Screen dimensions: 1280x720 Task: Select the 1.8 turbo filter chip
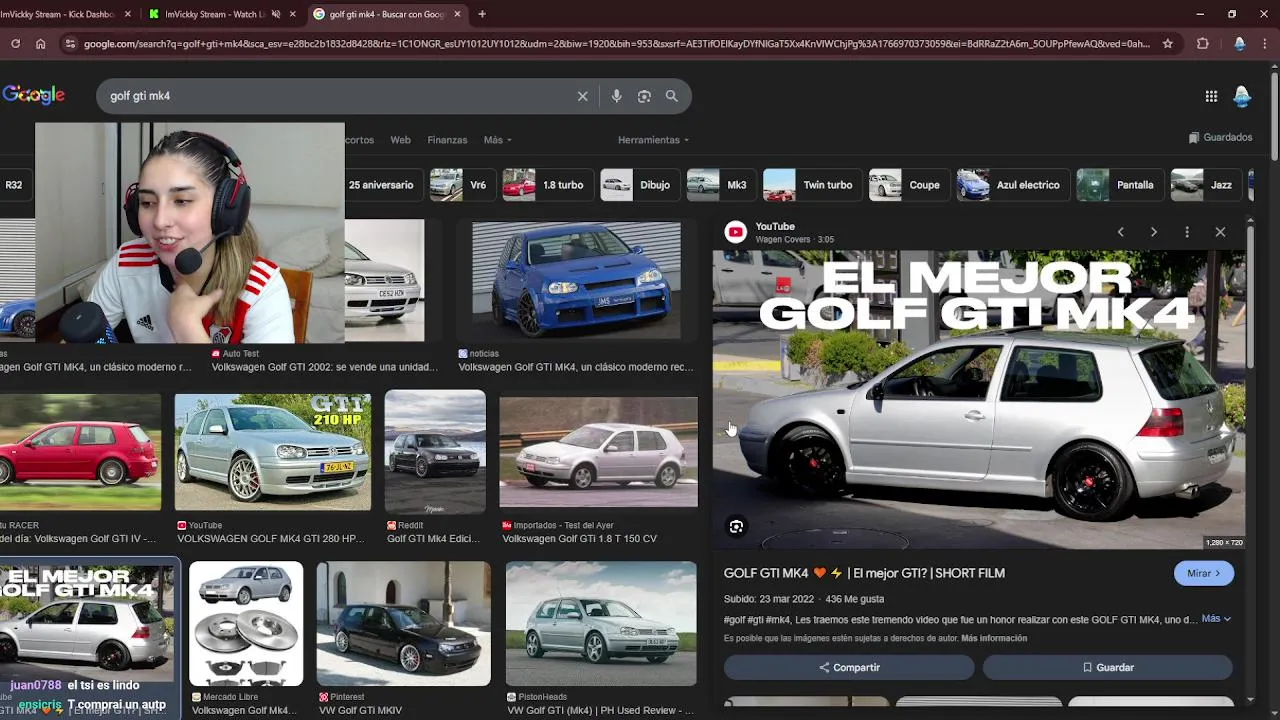click(x=546, y=185)
